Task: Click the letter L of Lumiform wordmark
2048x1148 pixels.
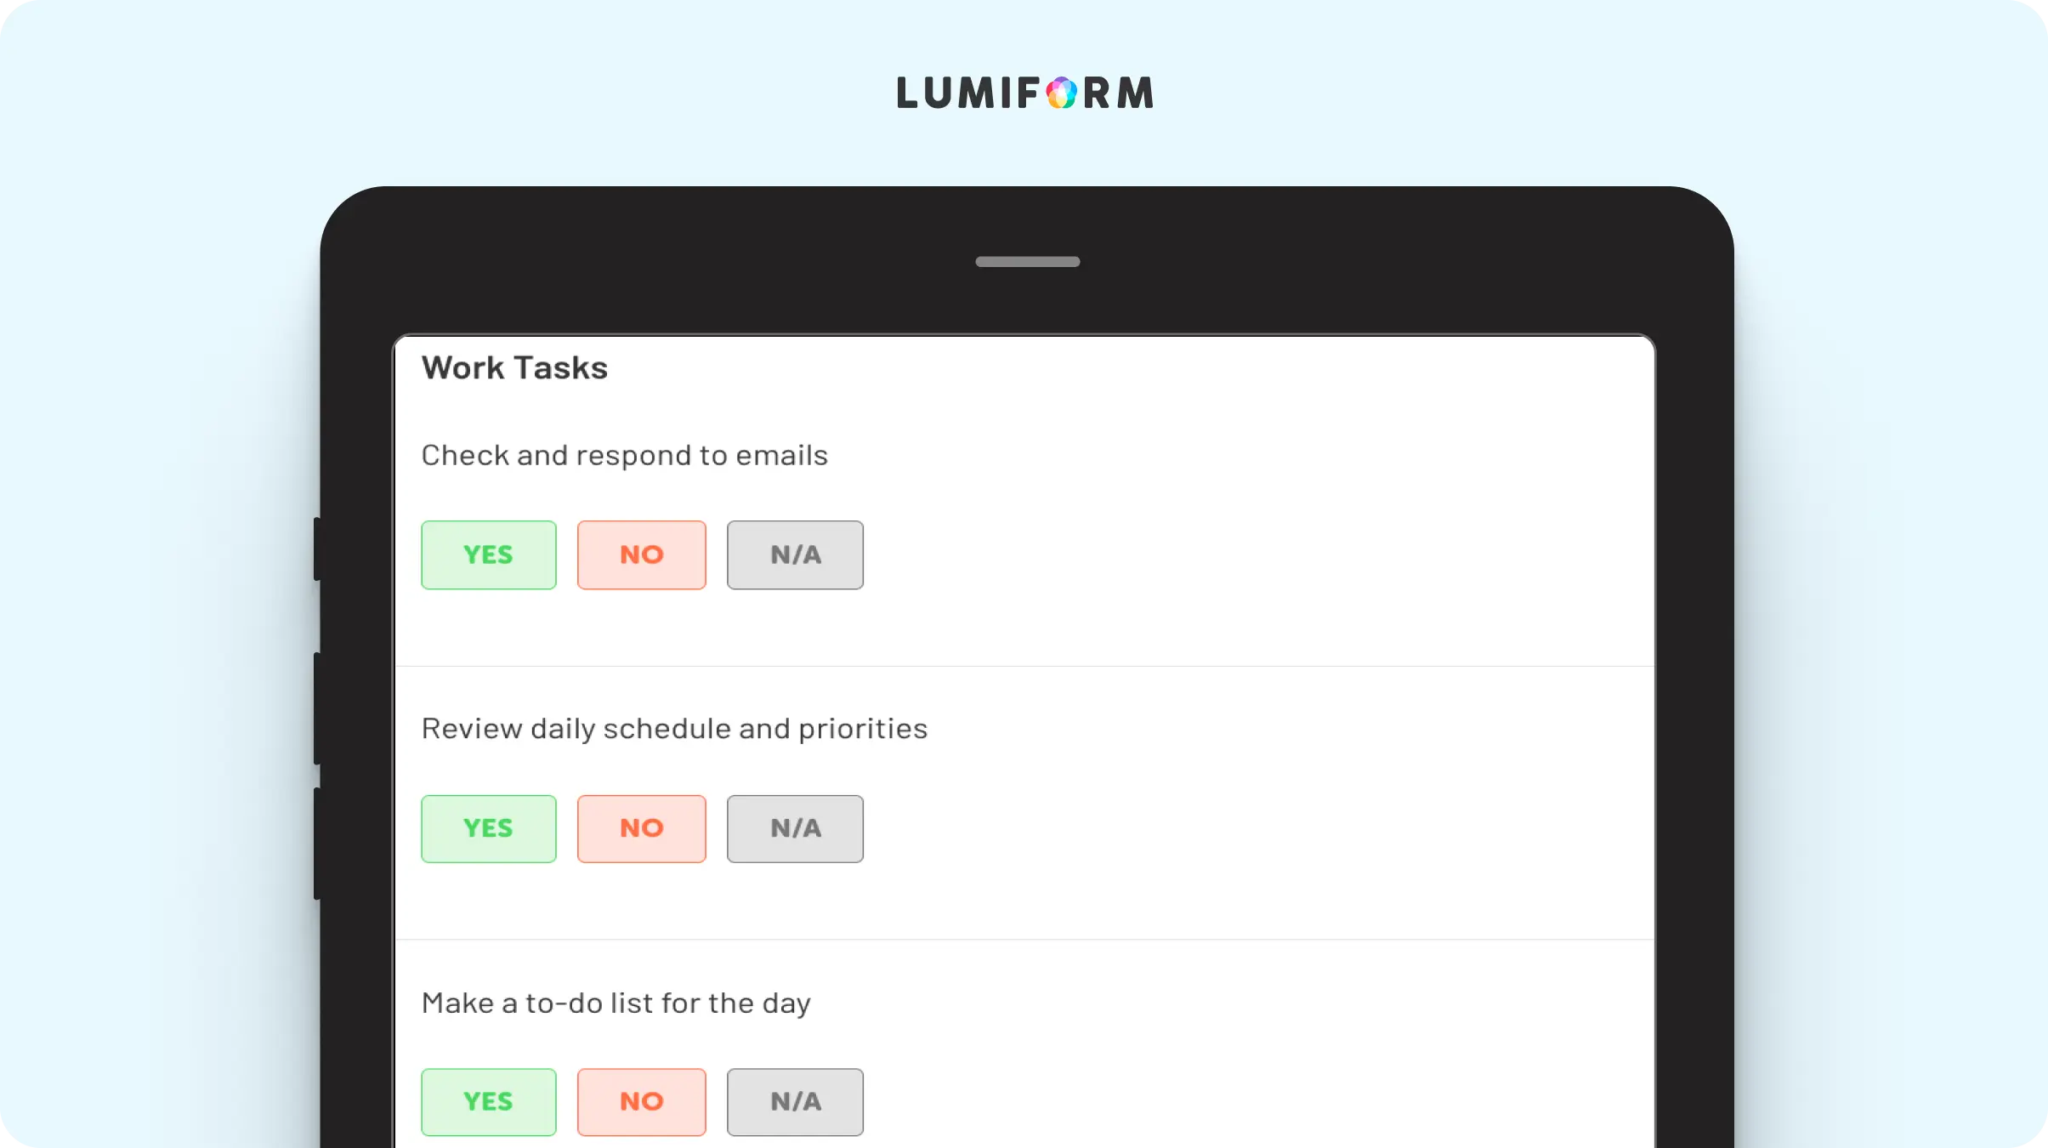Action: (908, 93)
